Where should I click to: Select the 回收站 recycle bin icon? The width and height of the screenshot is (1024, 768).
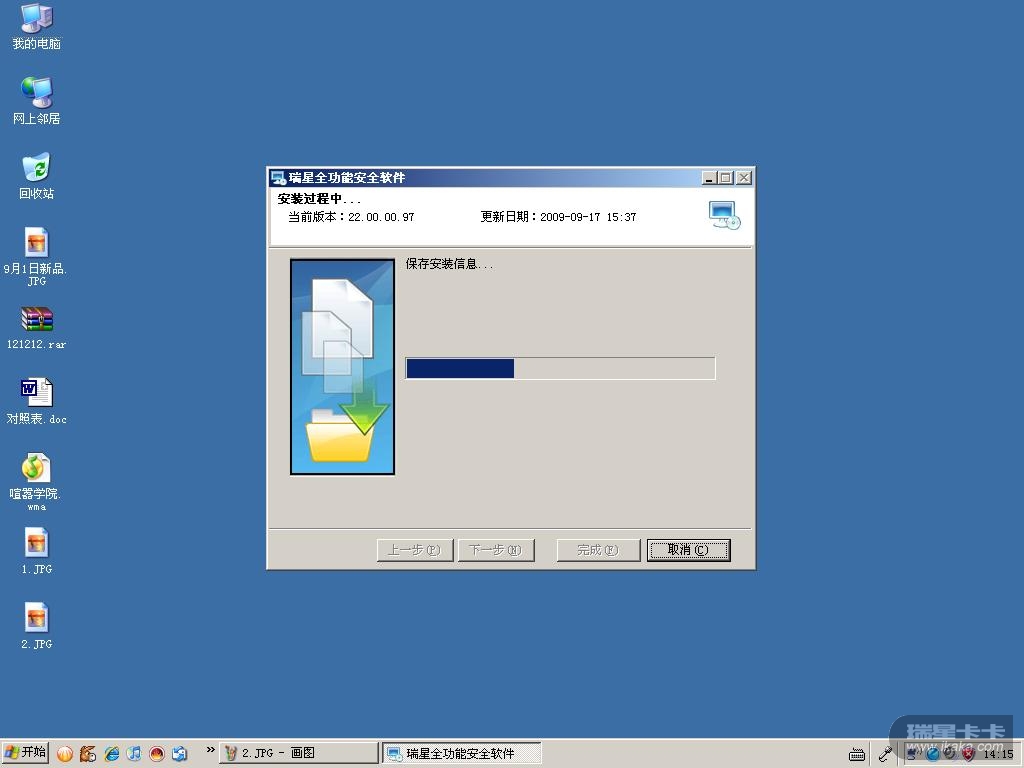tap(37, 176)
